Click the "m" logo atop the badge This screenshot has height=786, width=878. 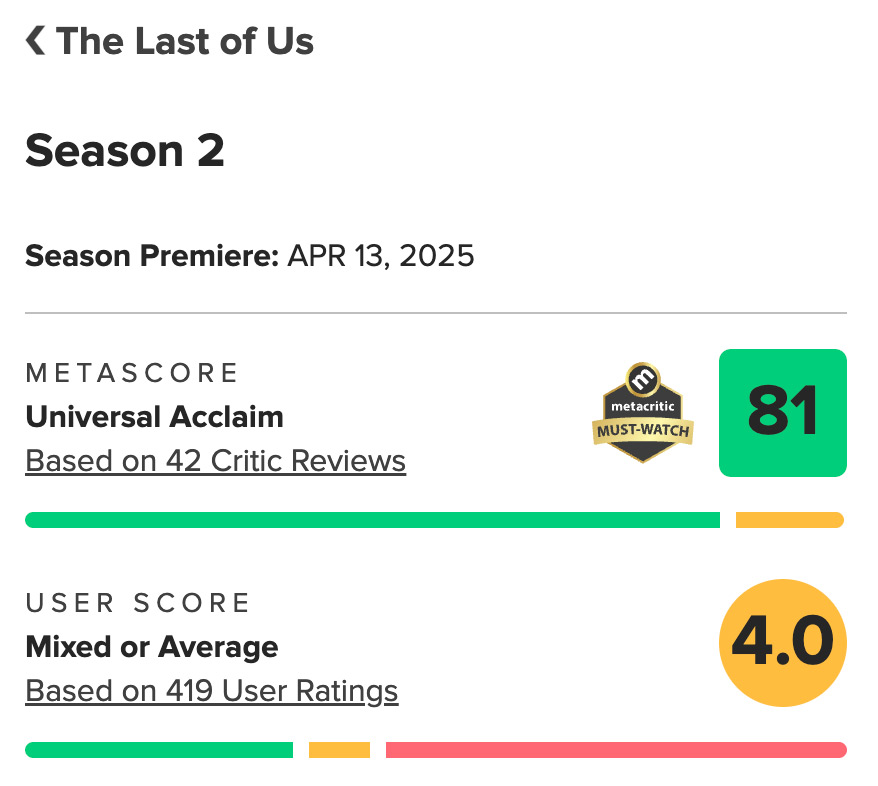point(643,380)
